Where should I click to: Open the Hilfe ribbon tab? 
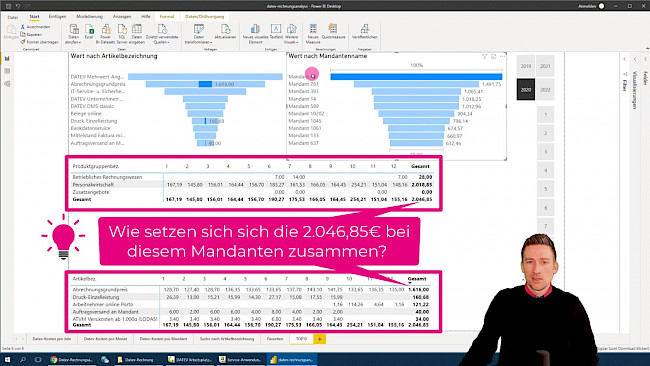[146, 17]
